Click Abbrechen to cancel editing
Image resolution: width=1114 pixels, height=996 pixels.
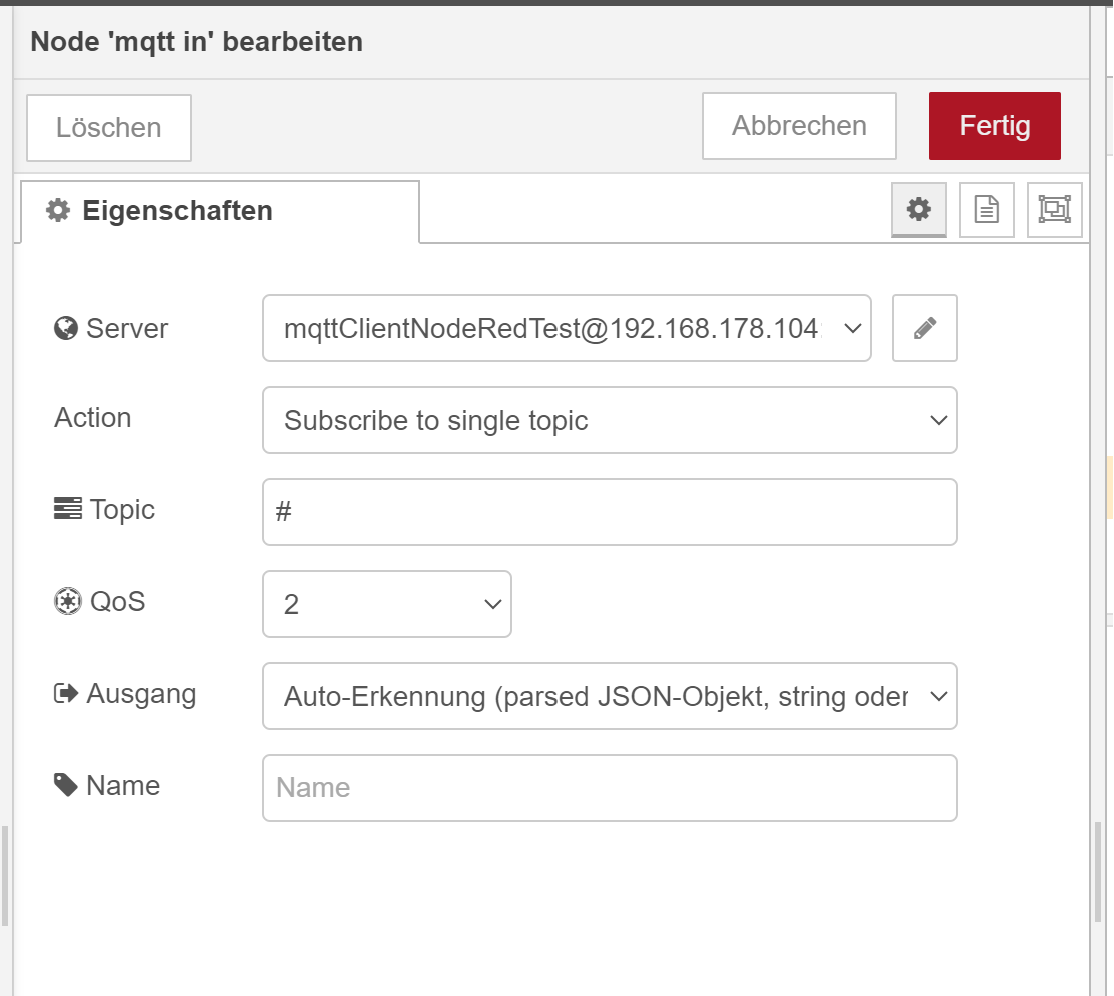(799, 126)
